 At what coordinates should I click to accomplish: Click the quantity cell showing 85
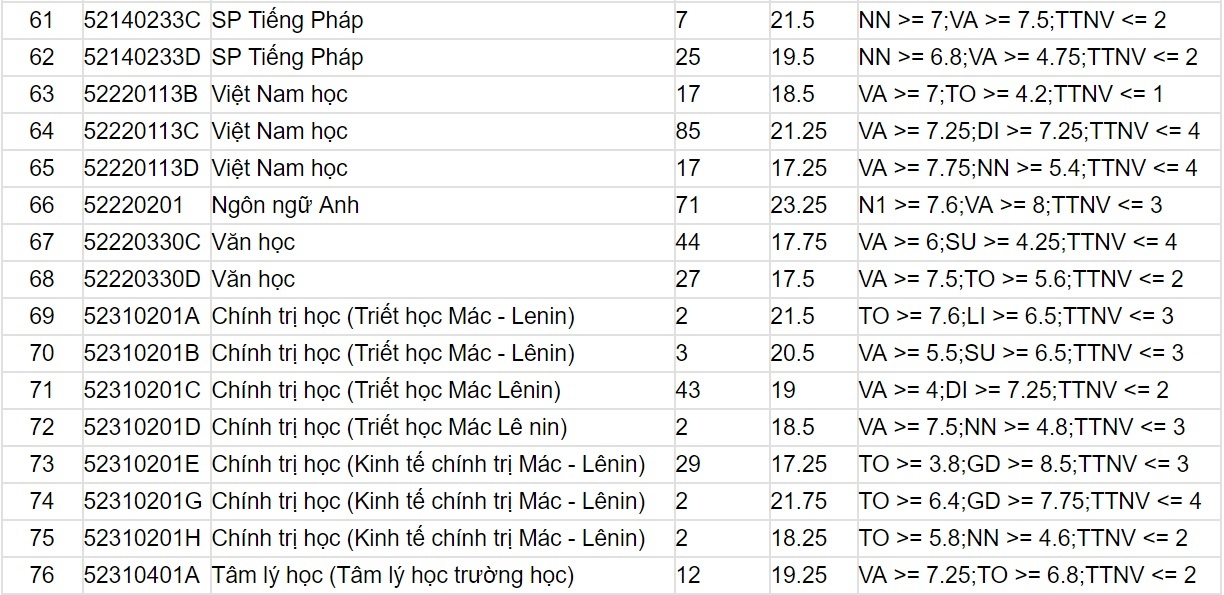689,131
